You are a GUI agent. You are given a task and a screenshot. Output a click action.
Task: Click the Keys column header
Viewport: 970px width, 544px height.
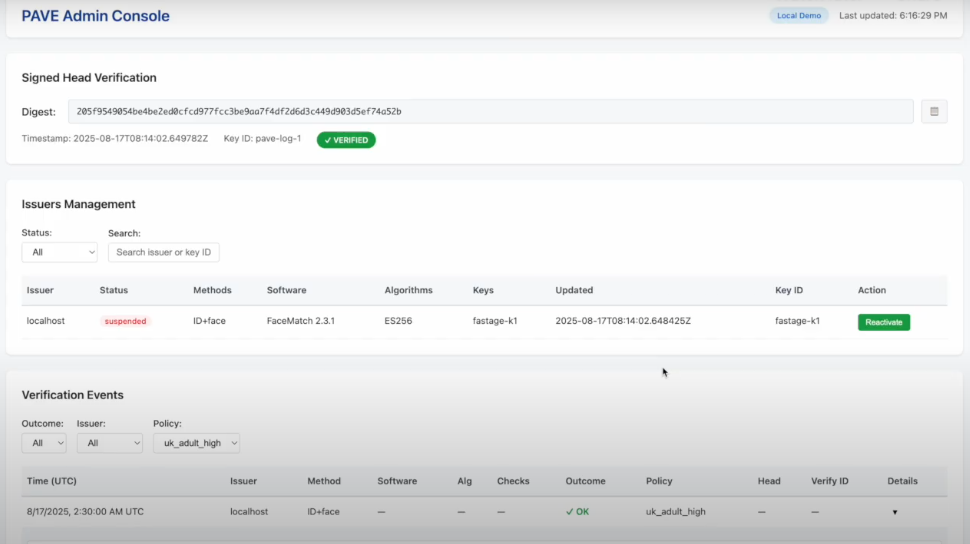(x=483, y=290)
